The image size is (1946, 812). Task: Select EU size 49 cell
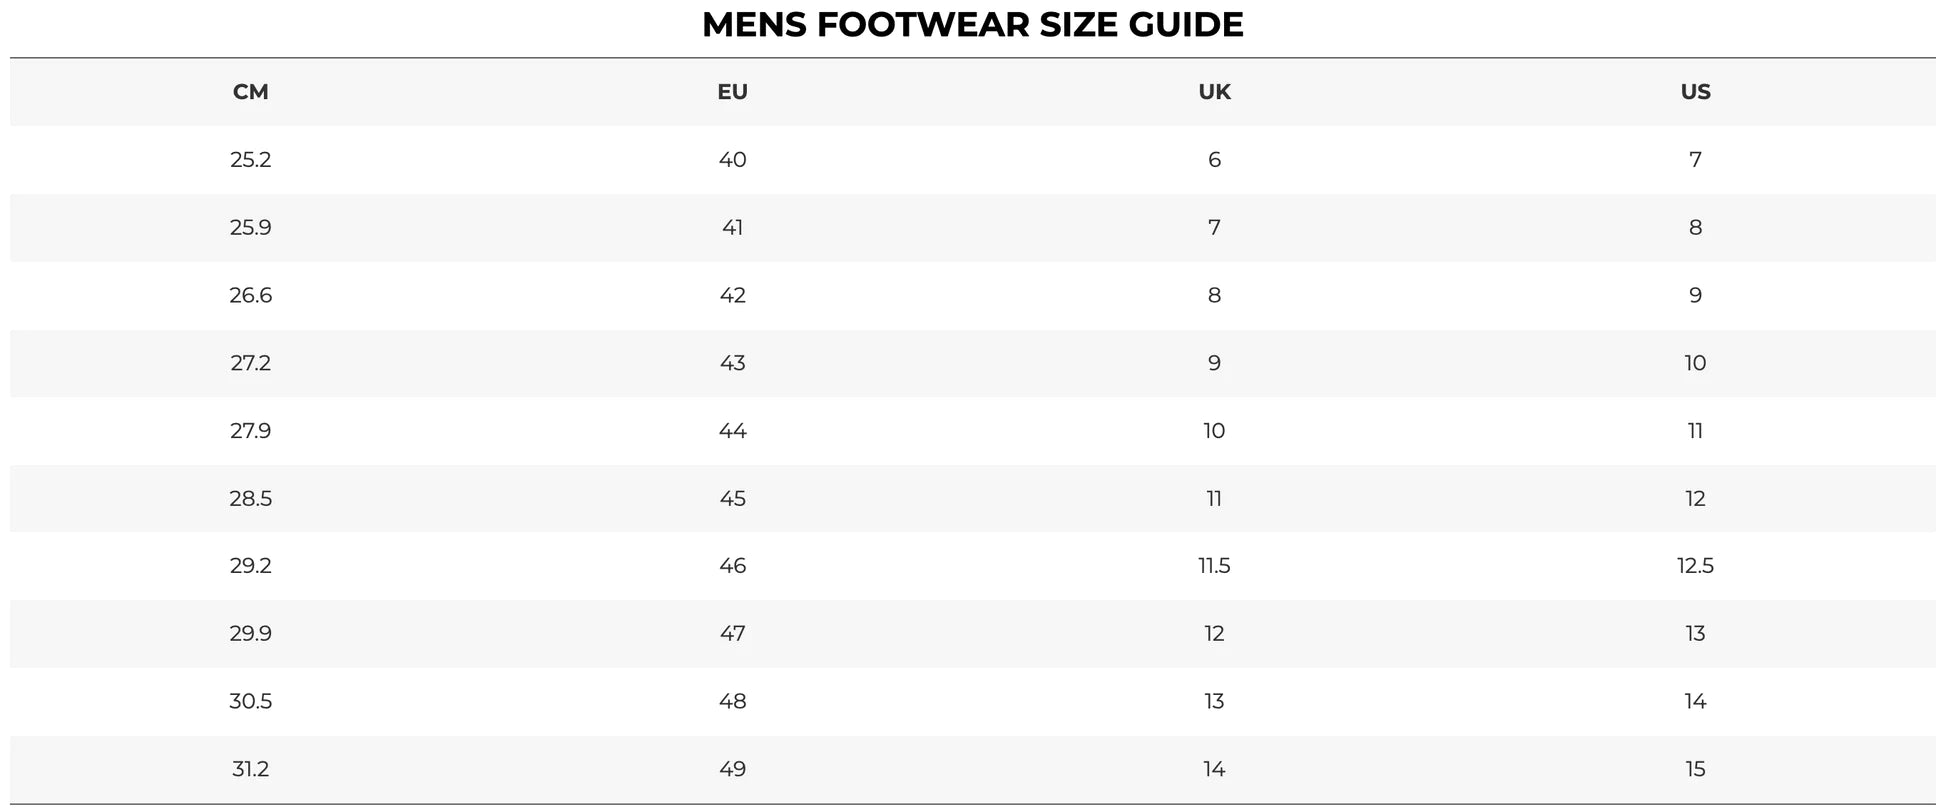[x=732, y=769]
